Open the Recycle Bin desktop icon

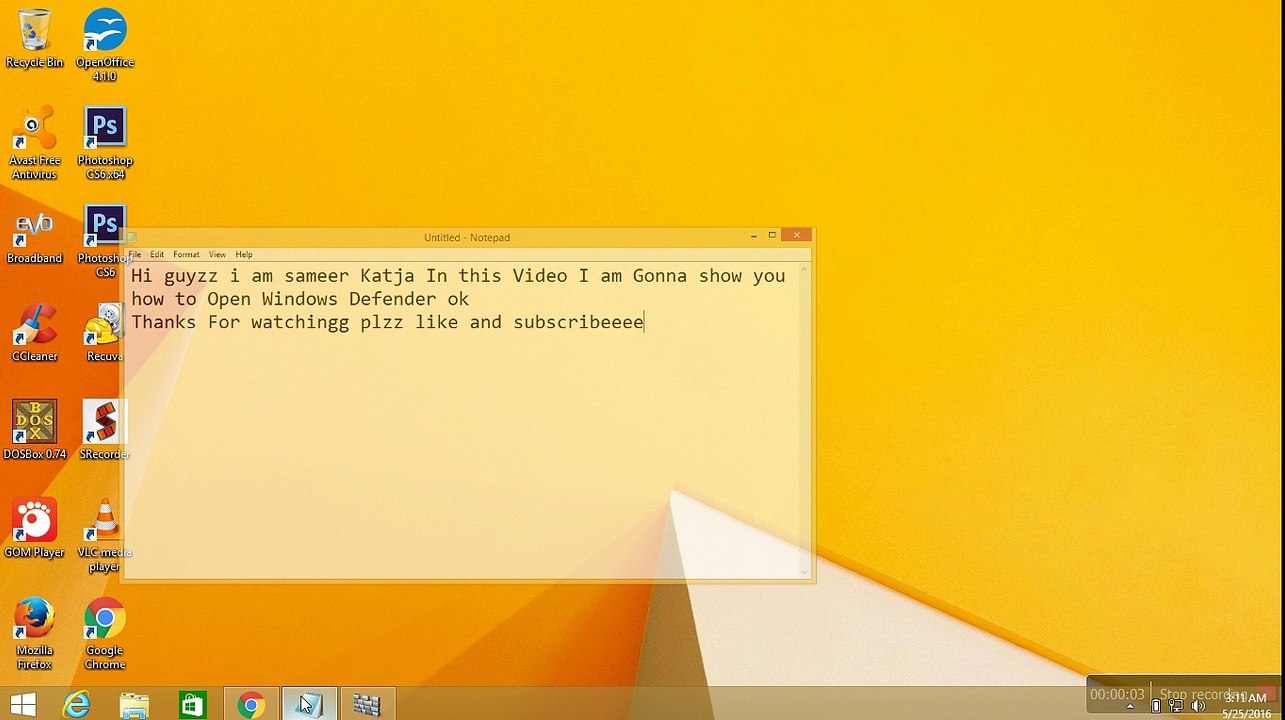coord(34,38)
